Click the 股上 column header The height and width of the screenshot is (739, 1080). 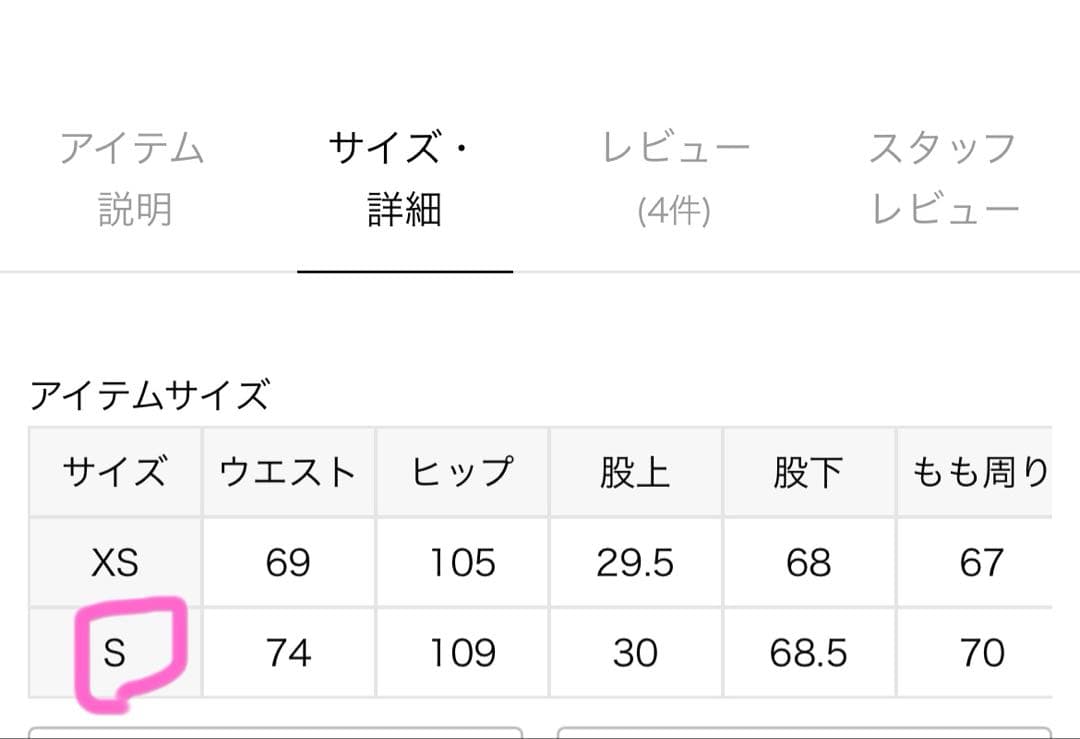pos(635,472)
